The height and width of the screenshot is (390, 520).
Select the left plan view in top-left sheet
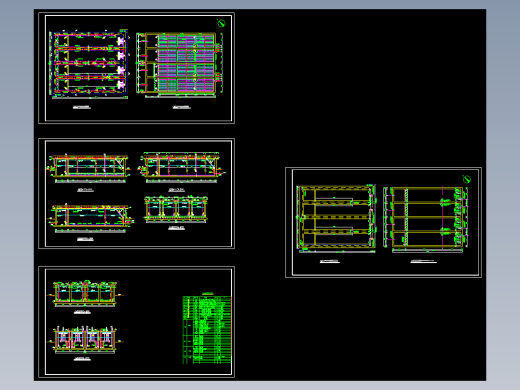click(89, 64)
